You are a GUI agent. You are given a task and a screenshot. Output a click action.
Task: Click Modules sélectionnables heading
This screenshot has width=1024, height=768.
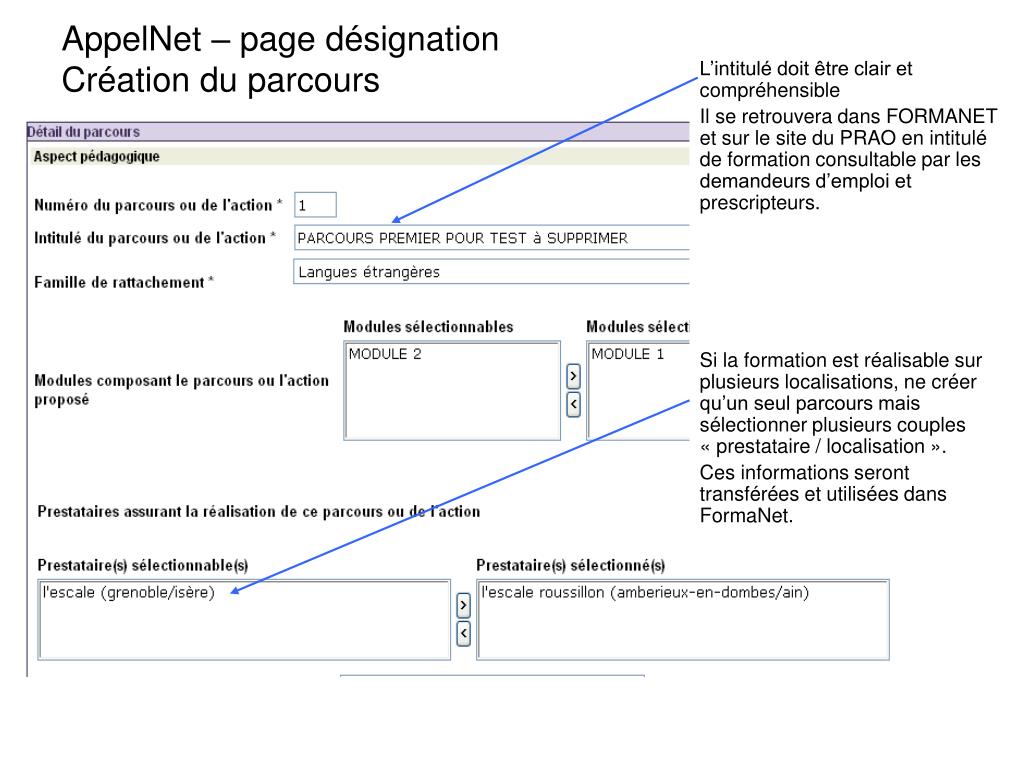tap(428, 327)
